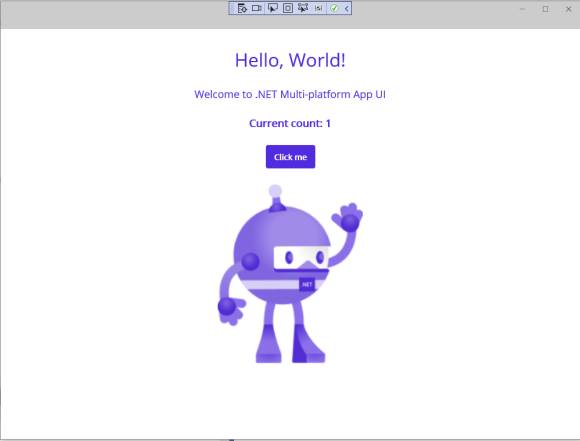Click the robot's antenna bulb
This screenshot has width=580, height=441.
coord(275,191)
